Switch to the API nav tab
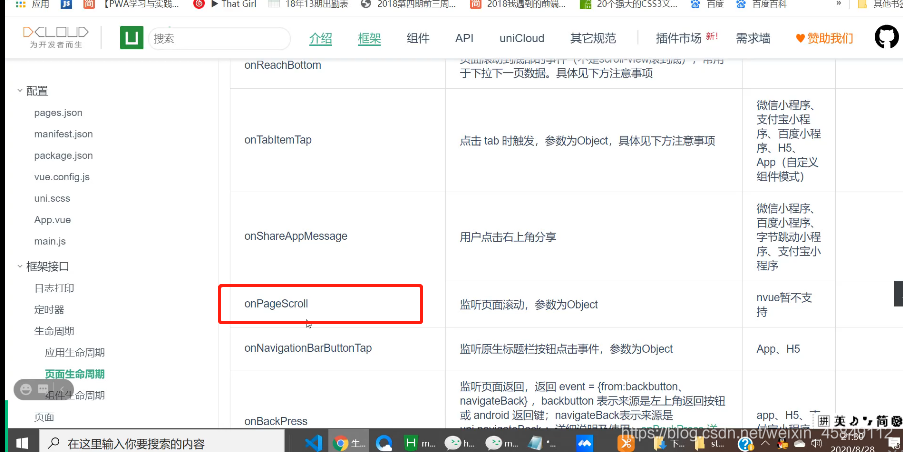Image resolution: width=903 pixels, height=452 pixels. tap(464, 39)
